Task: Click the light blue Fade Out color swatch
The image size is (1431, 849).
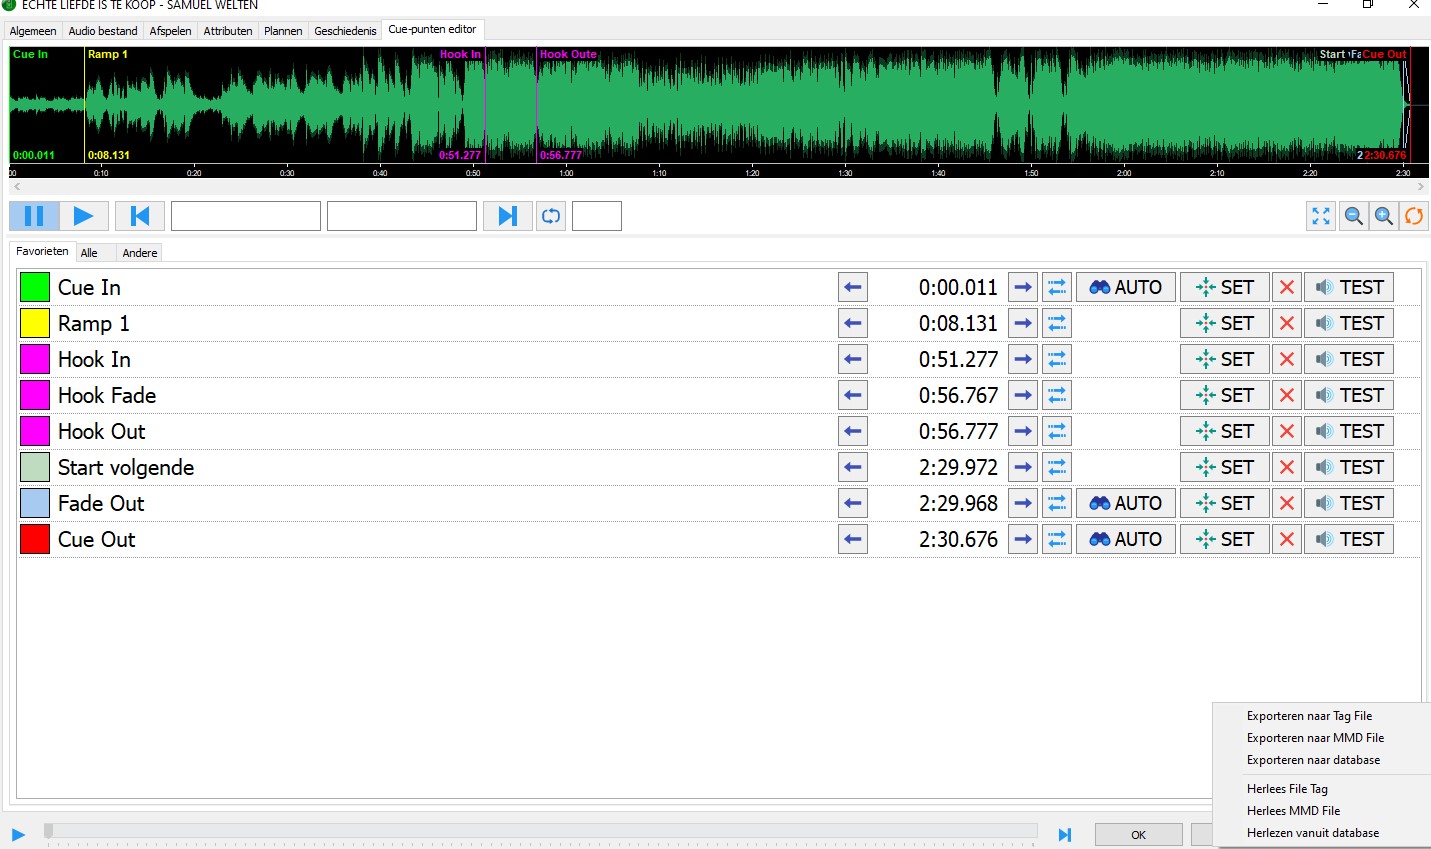Action: tap(35, 504)
